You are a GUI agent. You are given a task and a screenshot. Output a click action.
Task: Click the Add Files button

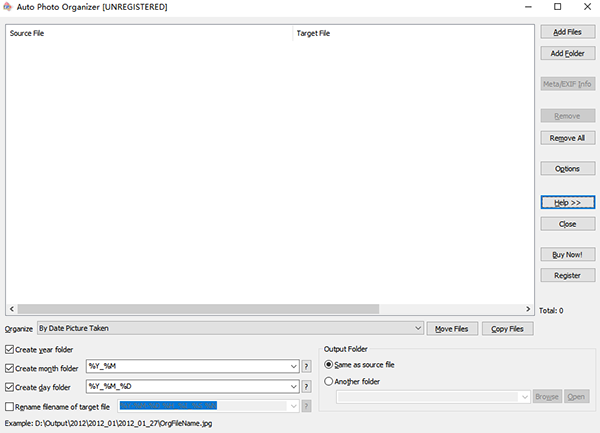click(x=567, y=32)
